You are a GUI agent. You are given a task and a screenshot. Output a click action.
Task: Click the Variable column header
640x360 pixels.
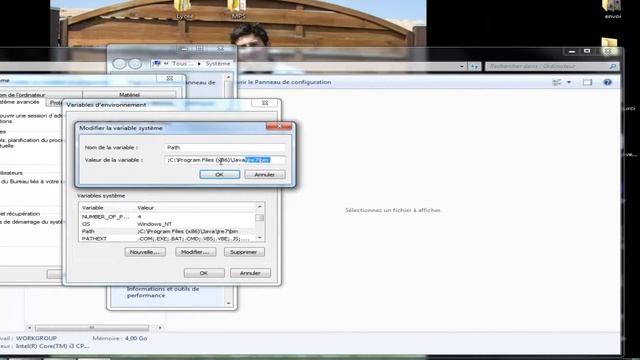[107, 208]
